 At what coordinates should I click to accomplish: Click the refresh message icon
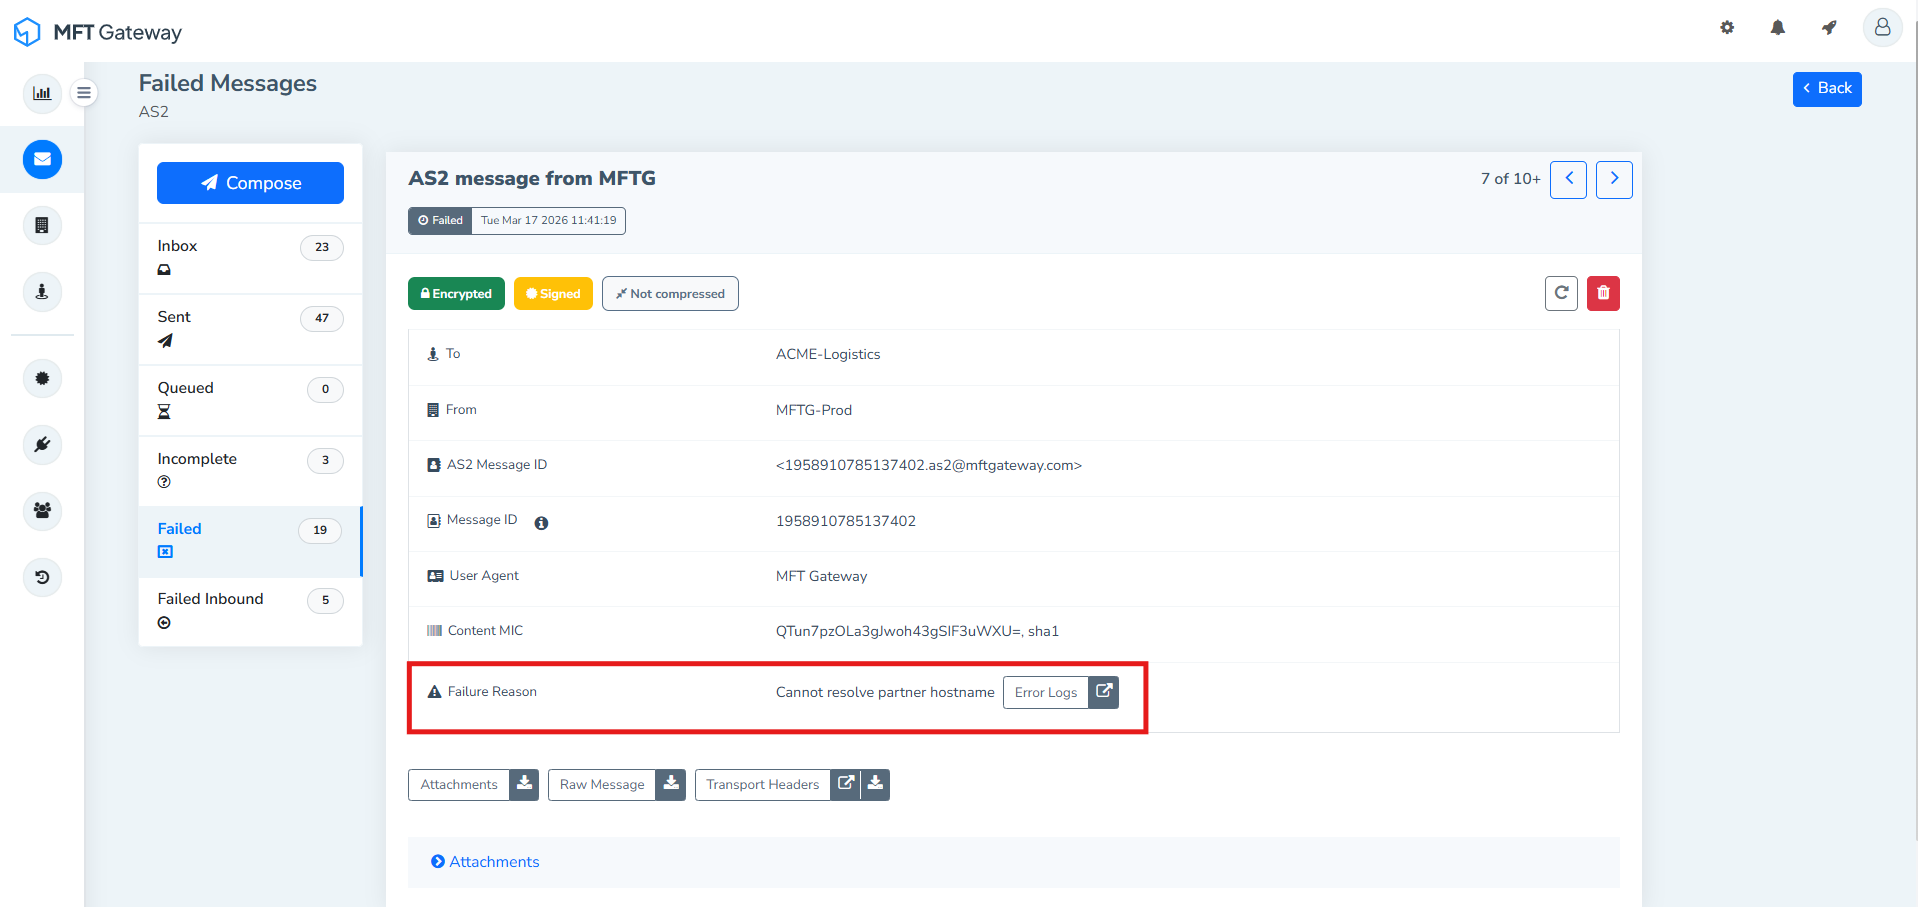click(x=1561, y=293)
